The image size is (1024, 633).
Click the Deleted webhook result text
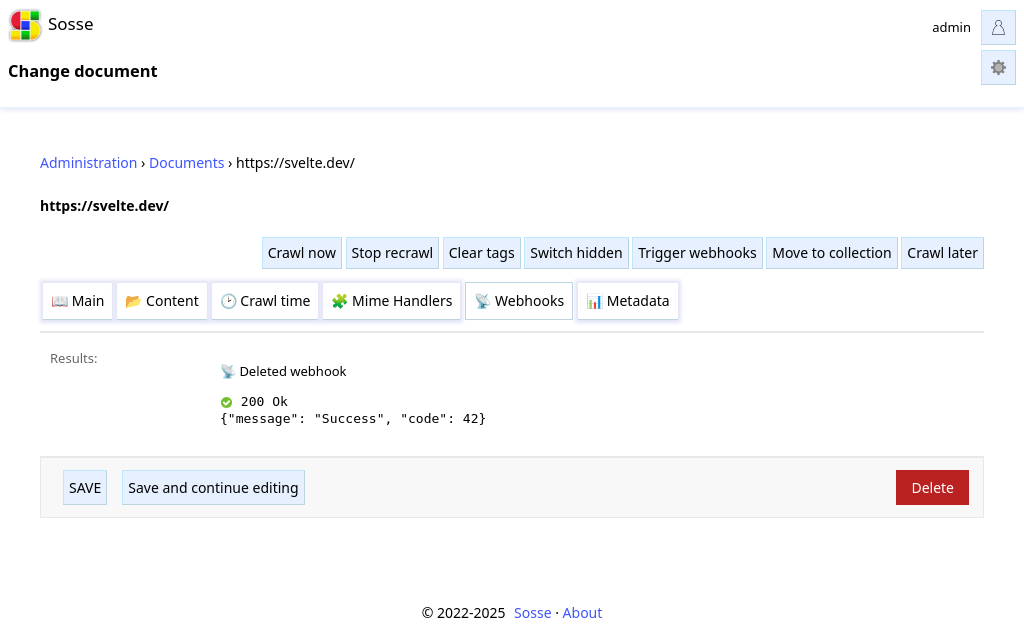293,372
